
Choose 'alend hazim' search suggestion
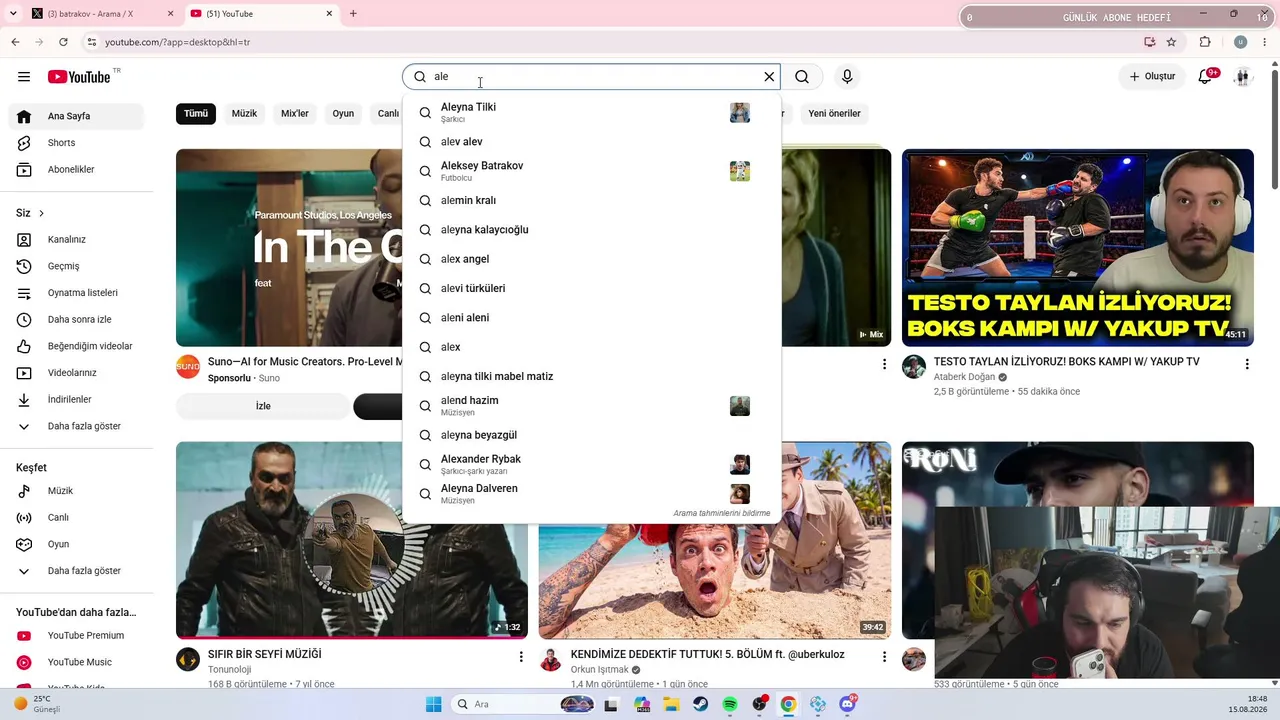coord(591,405)
